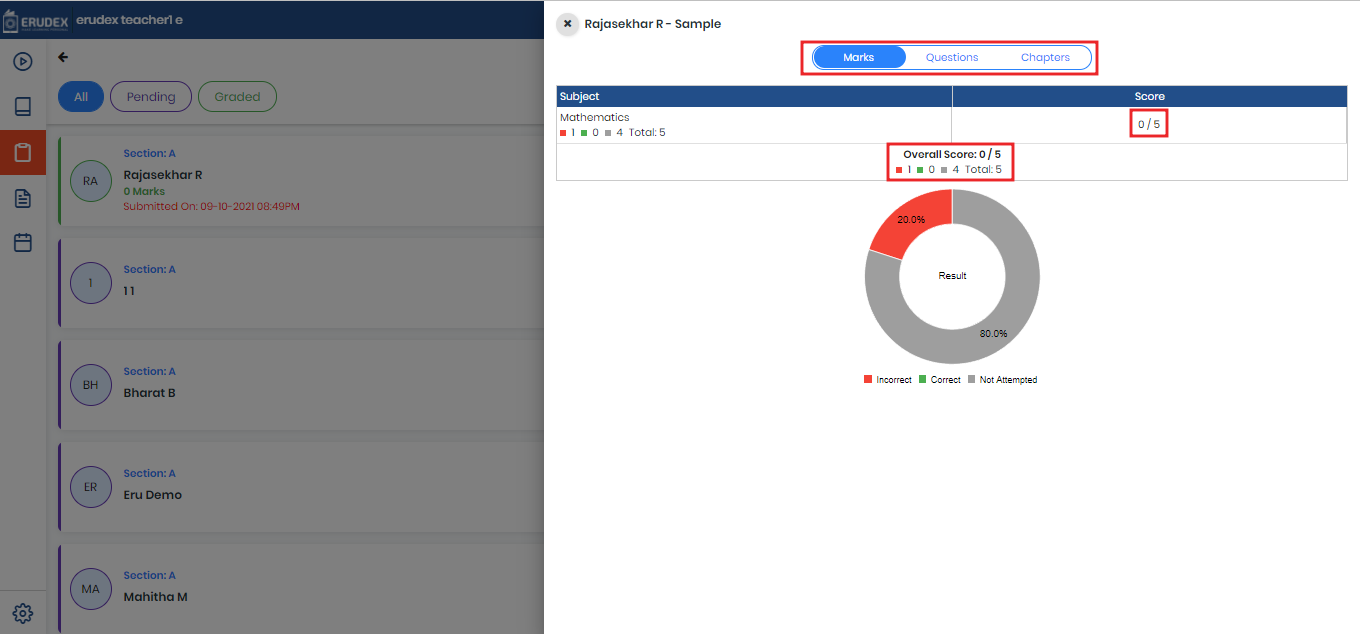Select the All filter pill
The height and width of the screenshot is (634, 1360).
81,97
